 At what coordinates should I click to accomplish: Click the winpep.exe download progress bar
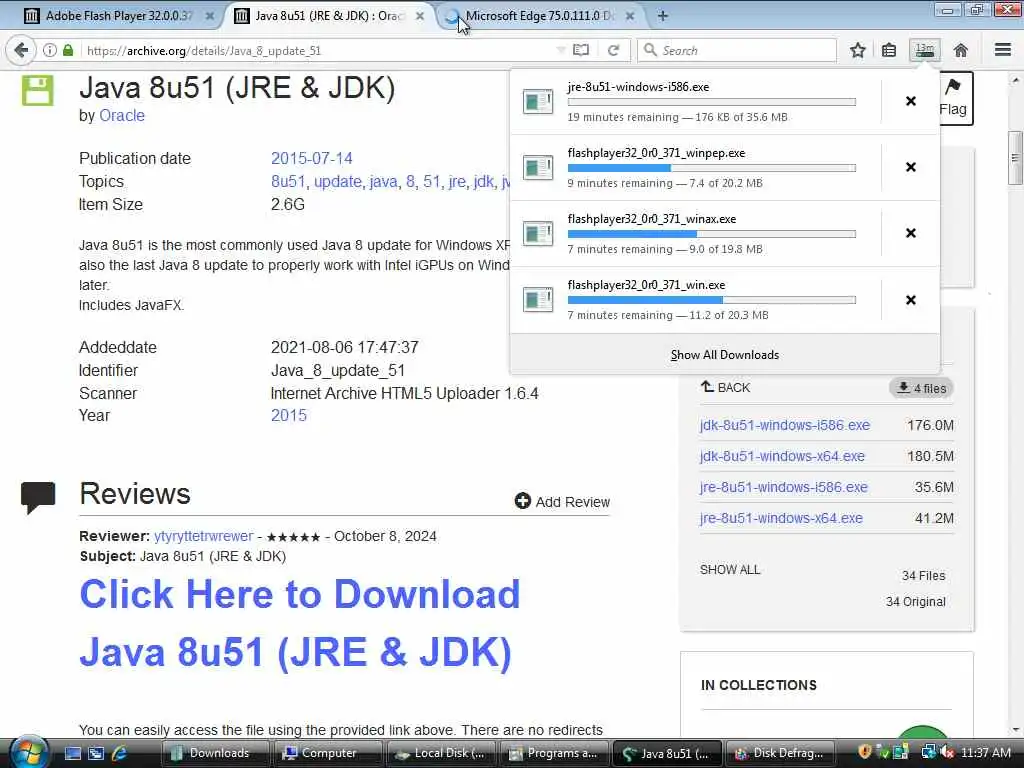tap(712, 168)
